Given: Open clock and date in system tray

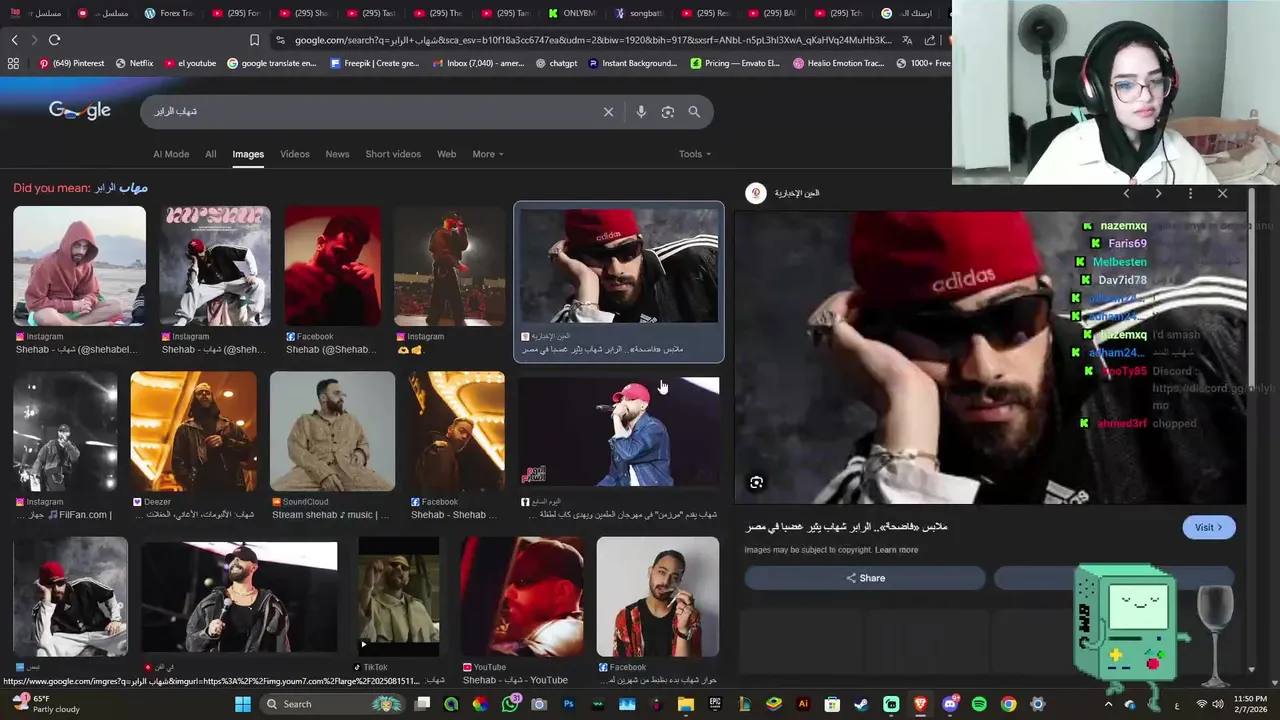Looking at the screenshot, I should [x=1250, y=704].
